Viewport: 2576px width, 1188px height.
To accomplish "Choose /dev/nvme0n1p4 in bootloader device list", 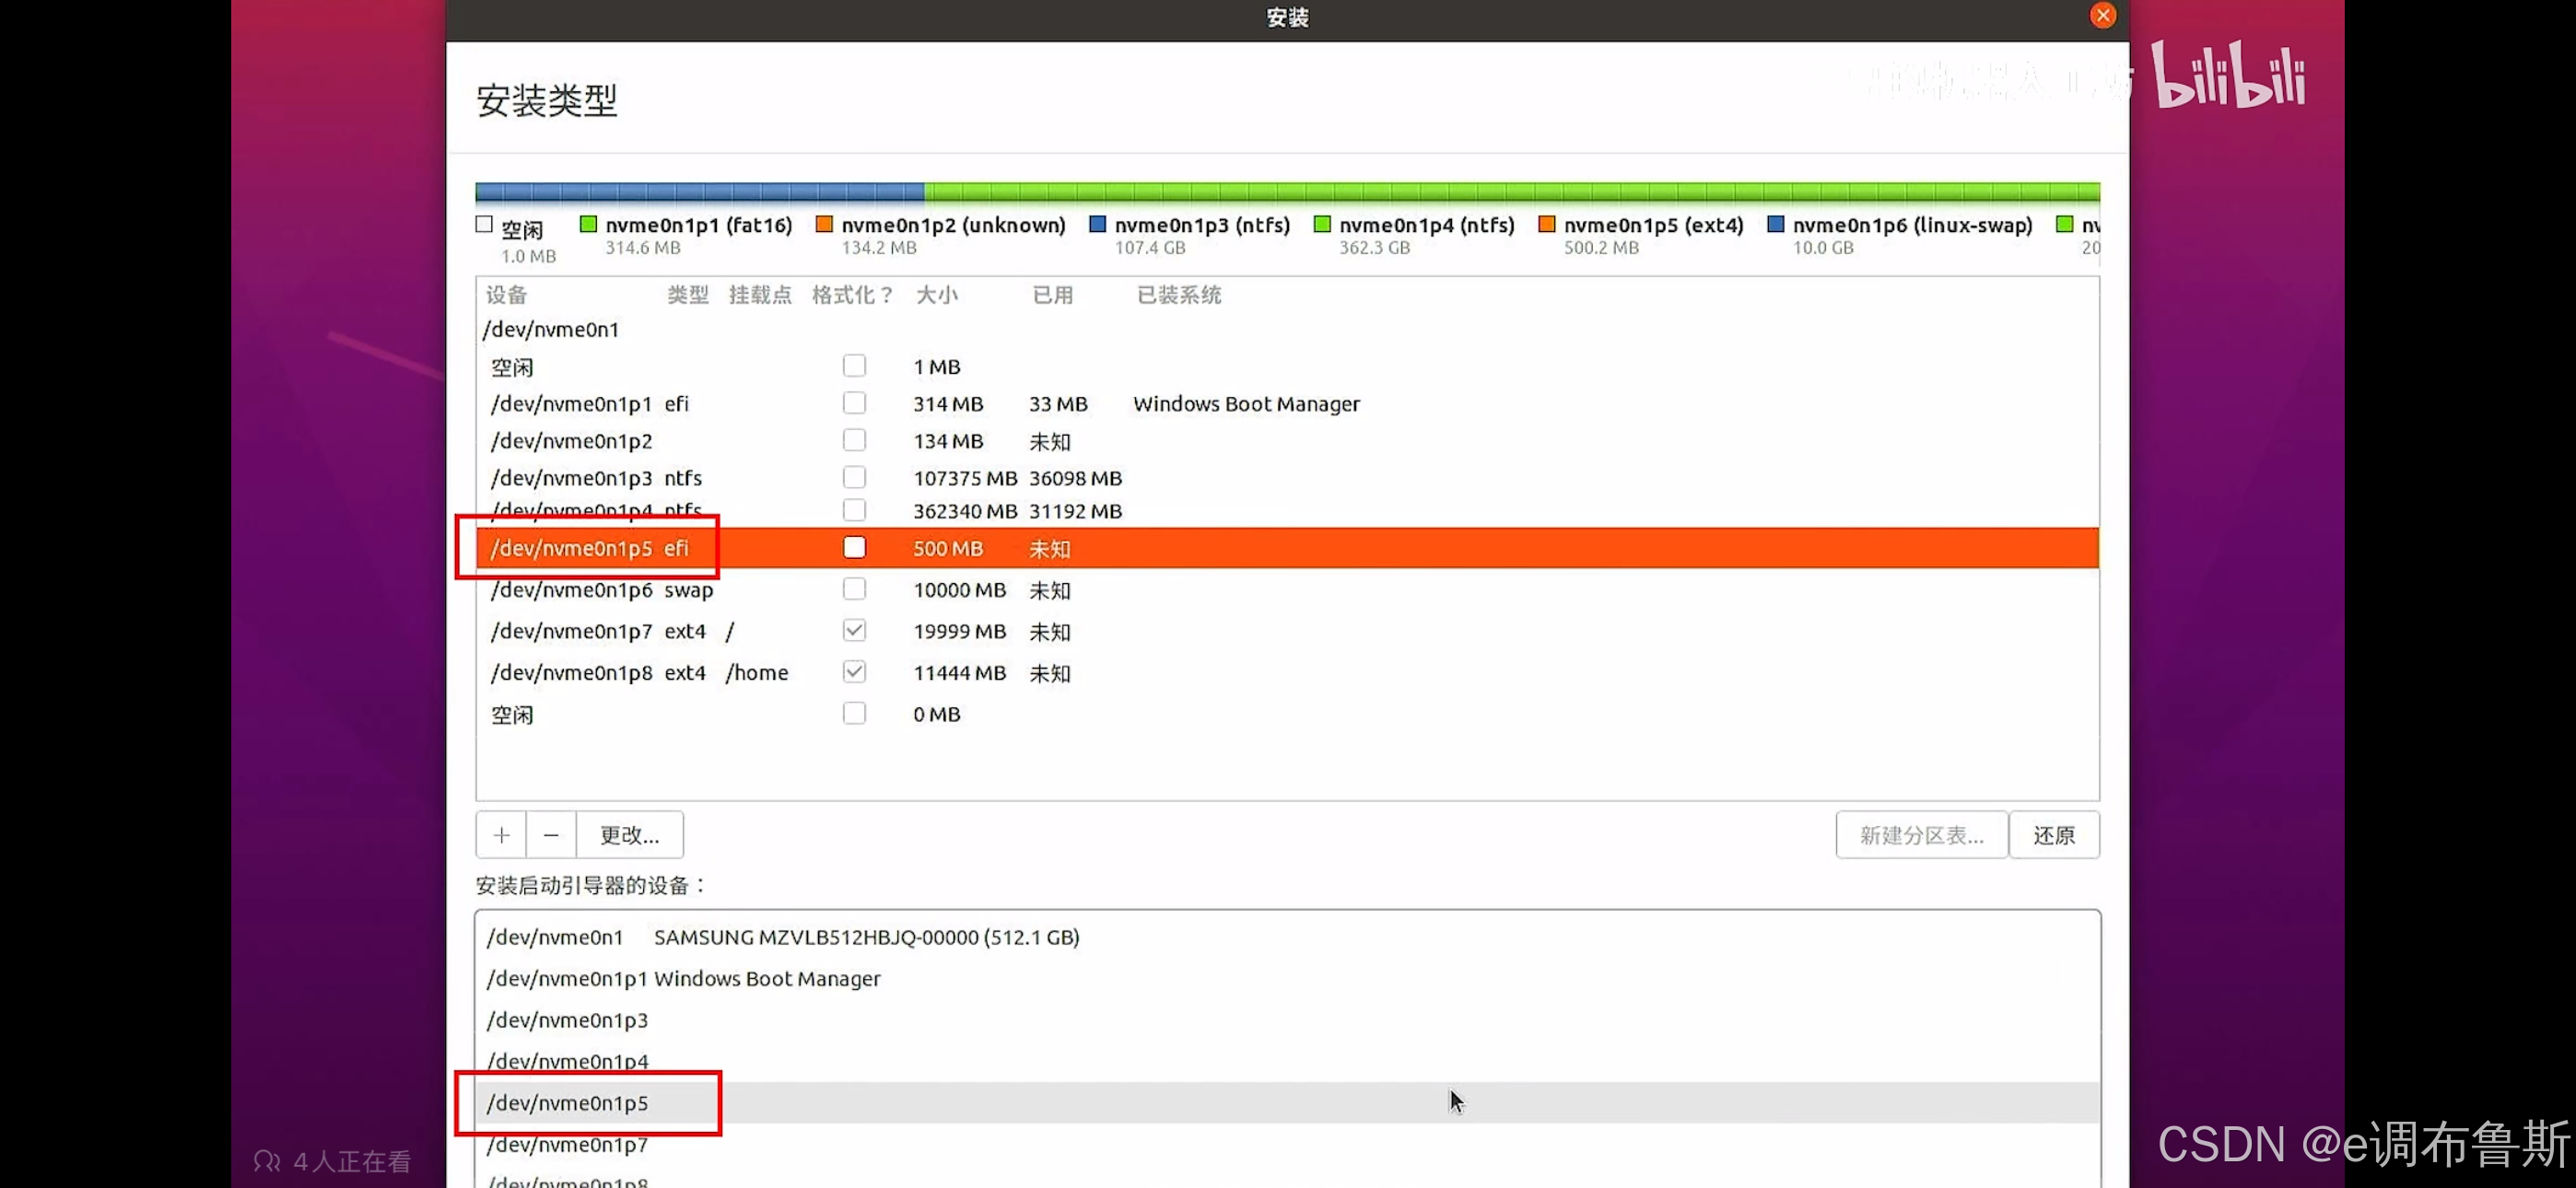I will [x=1288, y=1061].
